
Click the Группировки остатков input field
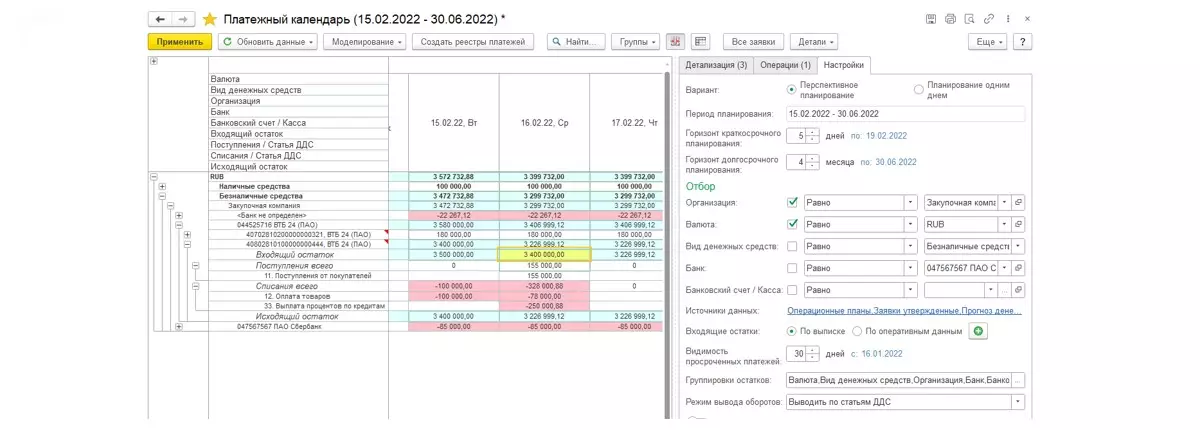tap(898, 380)
